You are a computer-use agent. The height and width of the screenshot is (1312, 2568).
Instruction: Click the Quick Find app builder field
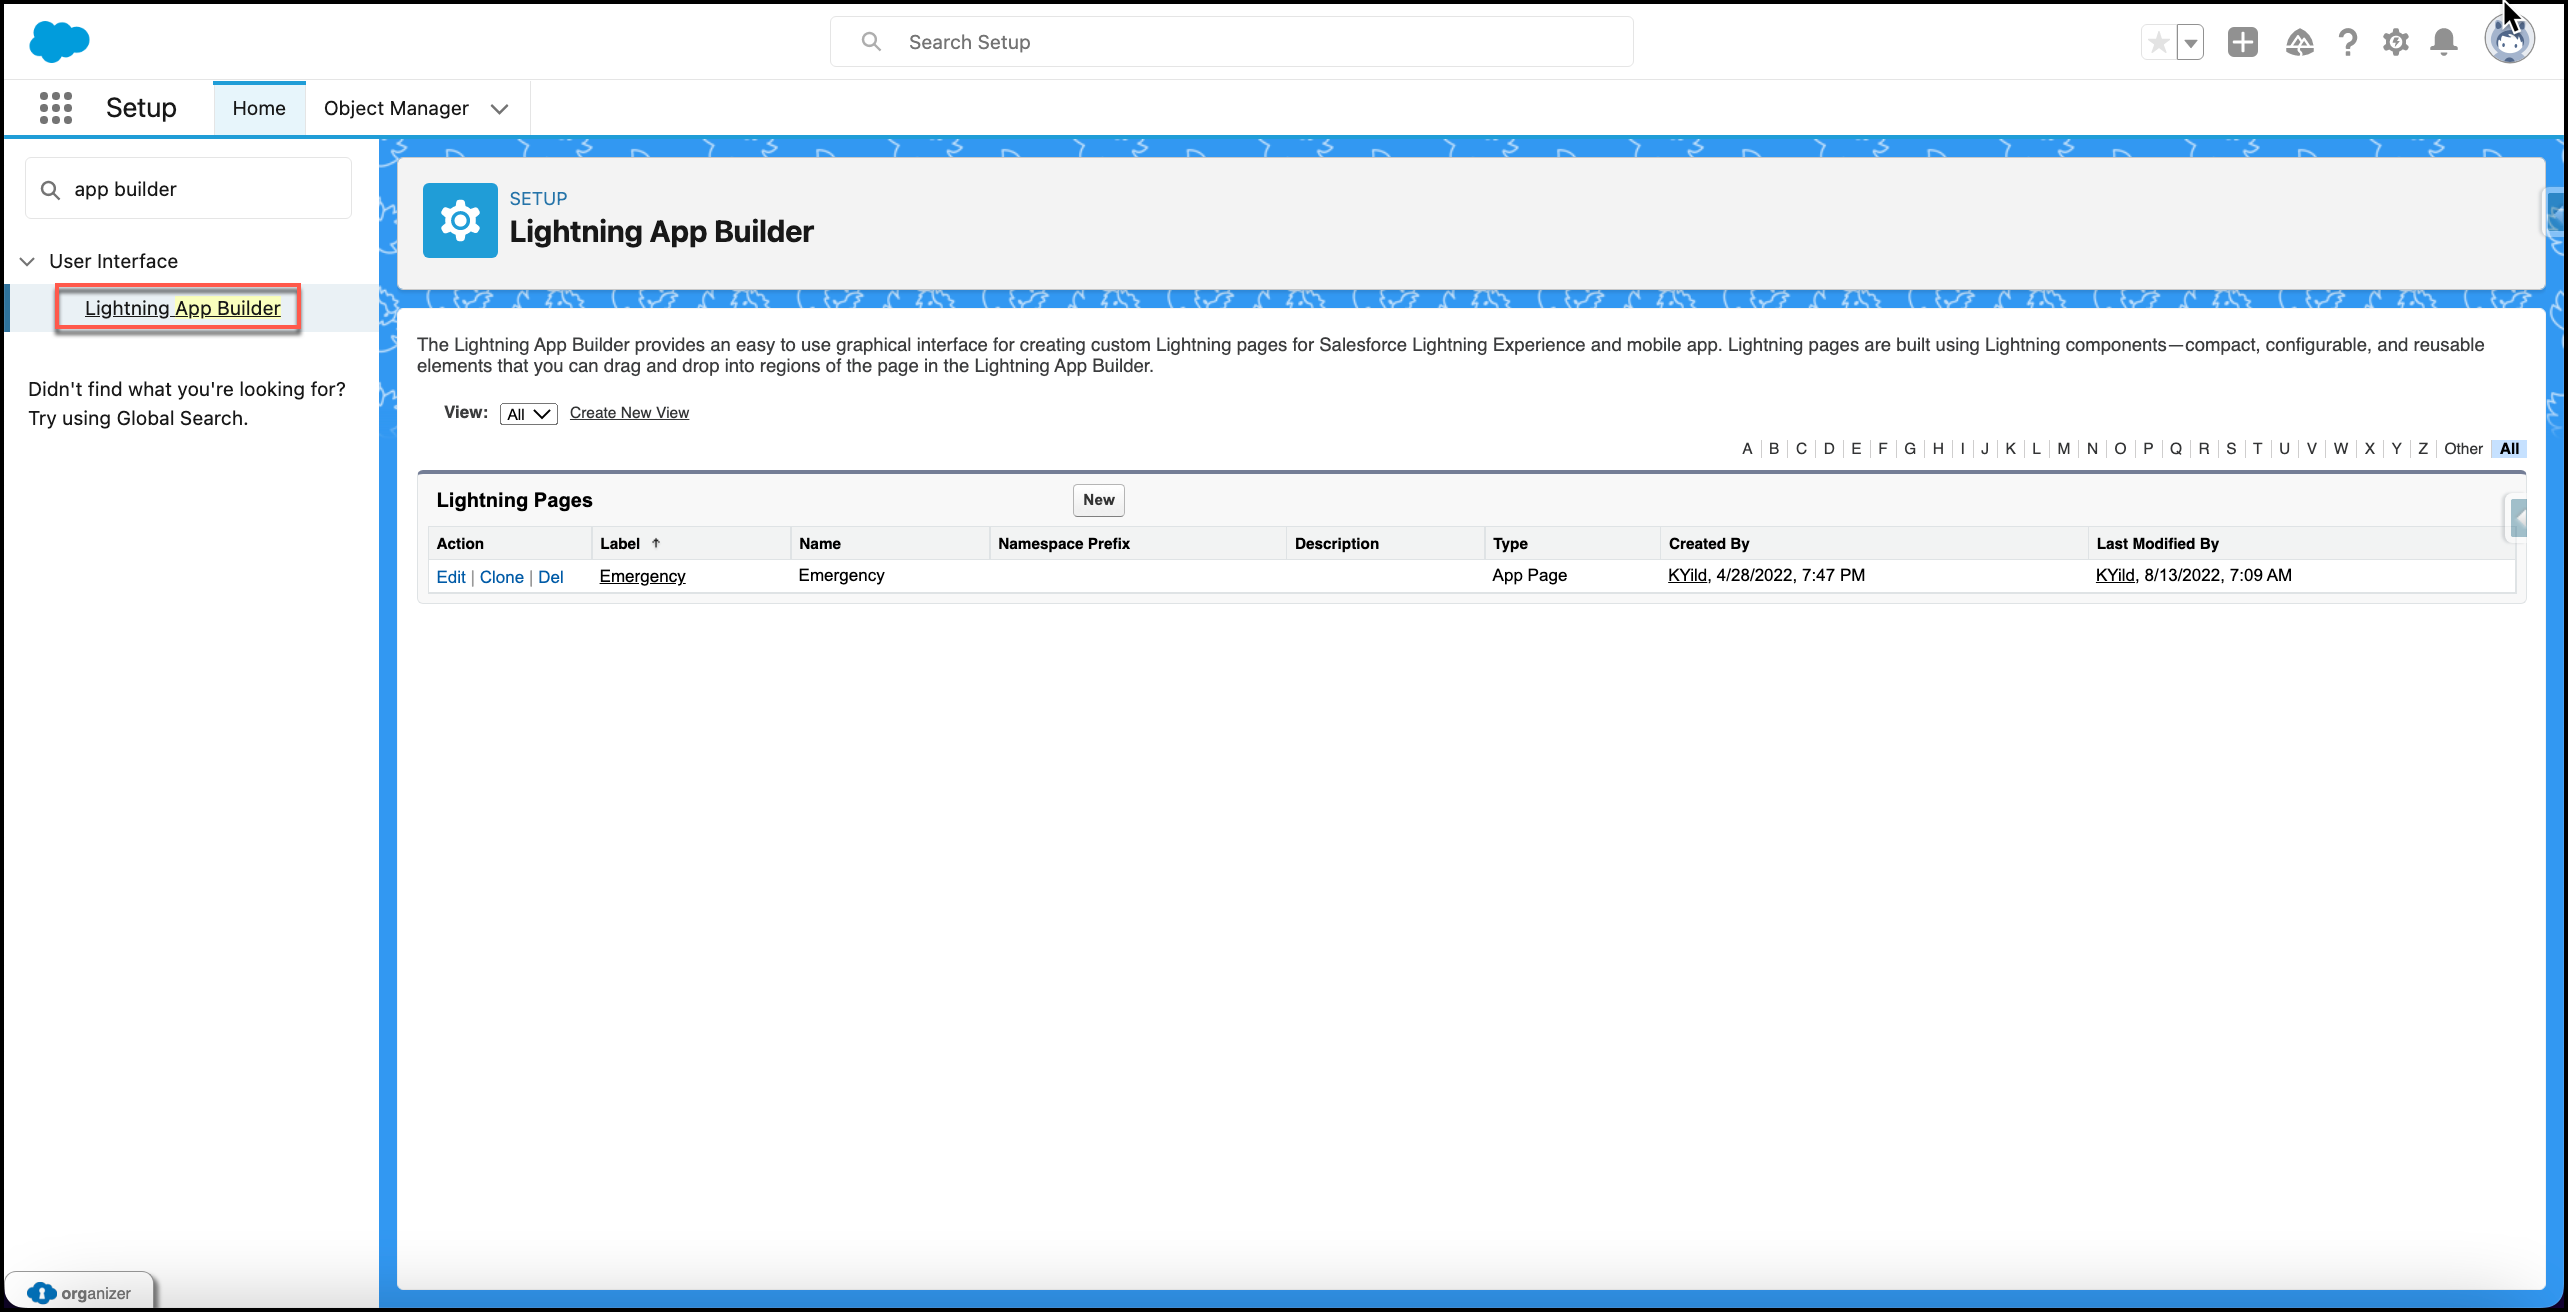188,189
